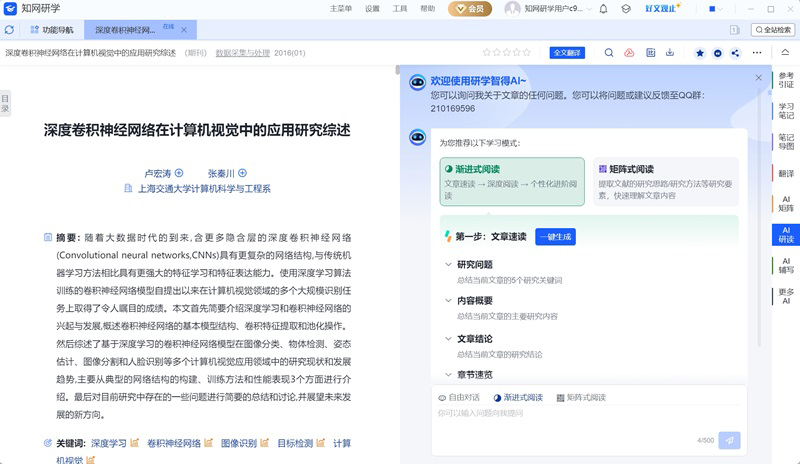Collapse the 章节速览 section

point(448,375)
